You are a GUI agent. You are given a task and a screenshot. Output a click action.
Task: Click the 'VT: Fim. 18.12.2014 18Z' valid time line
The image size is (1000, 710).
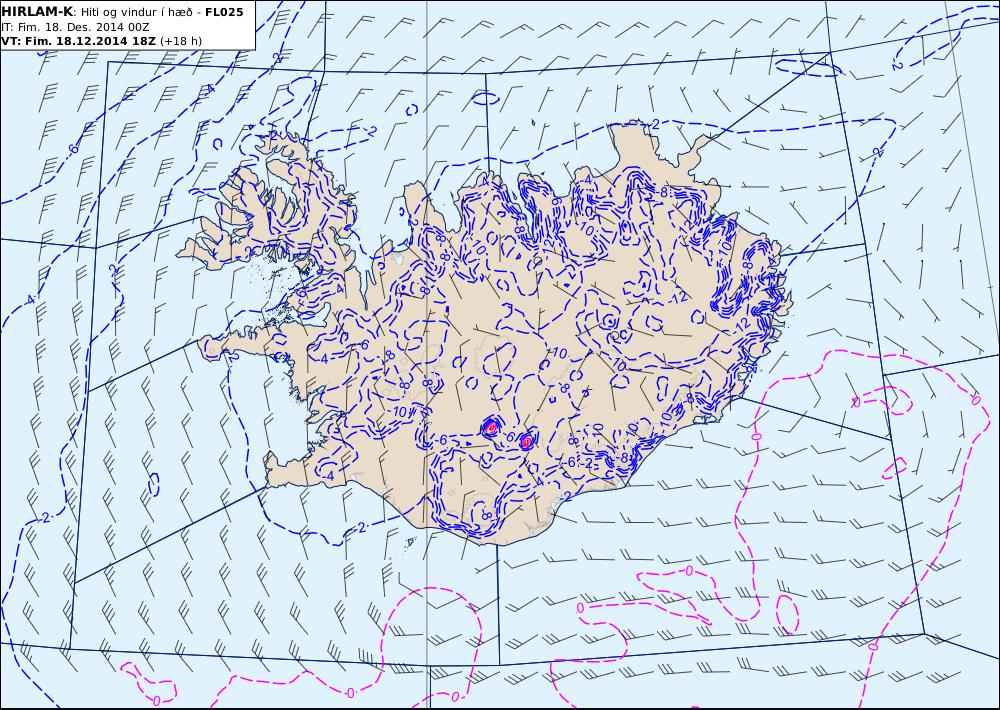[101, 41]
